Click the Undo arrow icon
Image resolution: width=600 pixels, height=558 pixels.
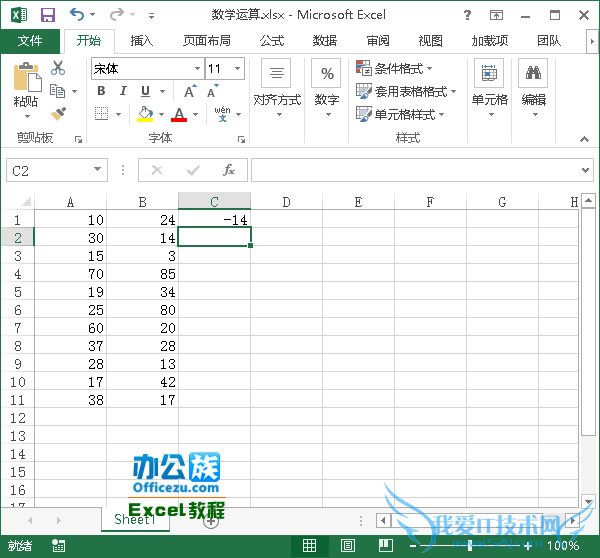pyautogui.click(x=77, y=16)
